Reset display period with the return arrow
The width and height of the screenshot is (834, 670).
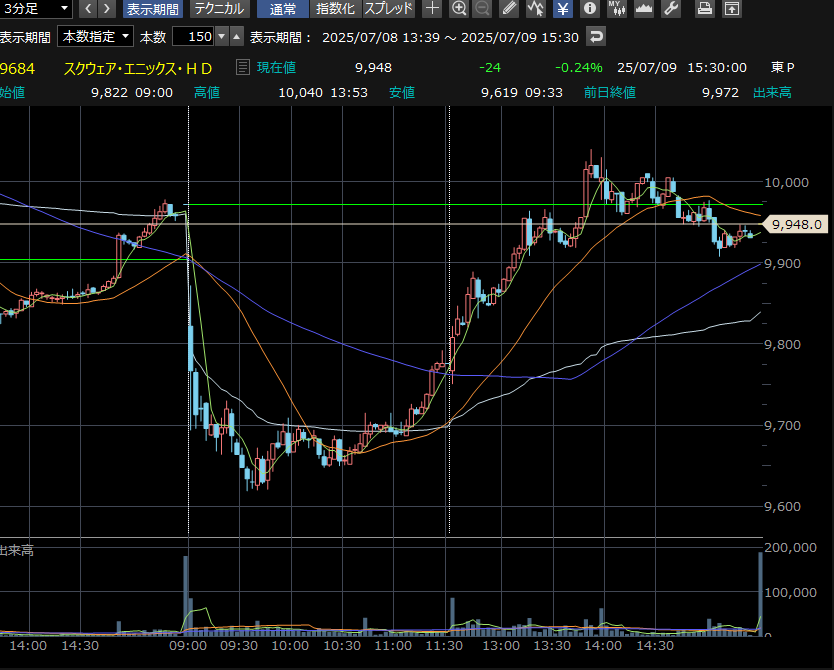tap(596, 37)
